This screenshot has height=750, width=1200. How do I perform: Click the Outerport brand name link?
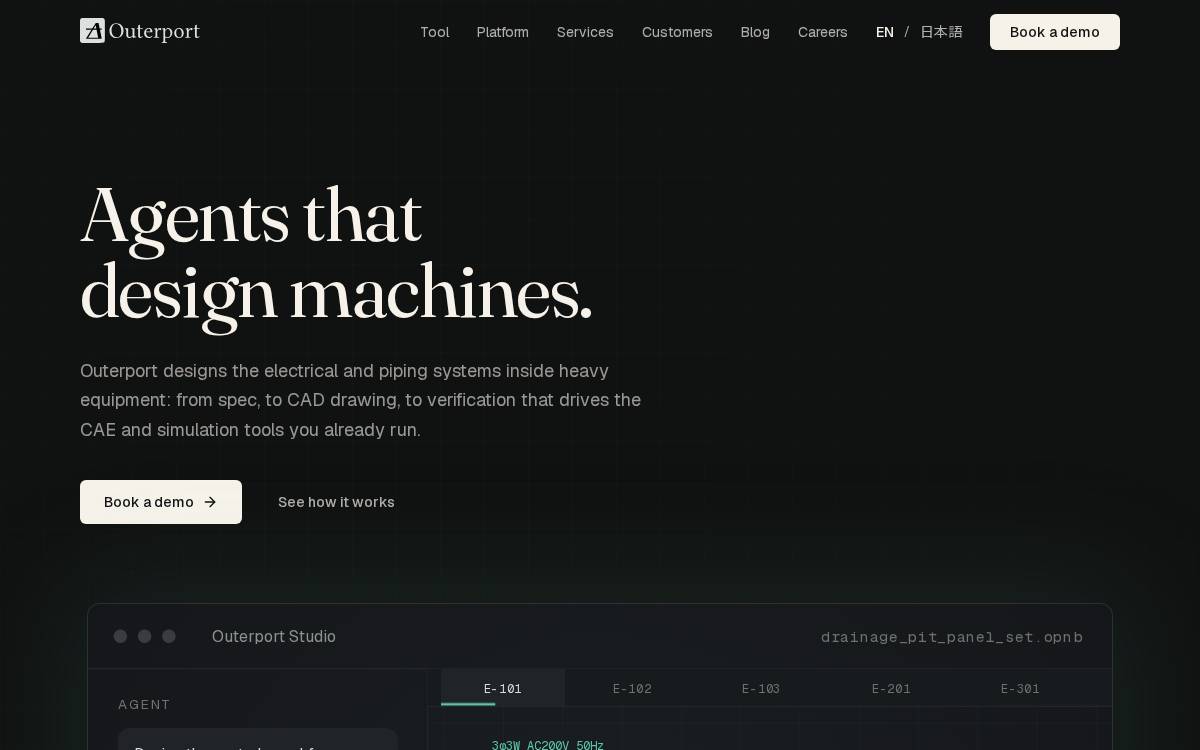154,31
